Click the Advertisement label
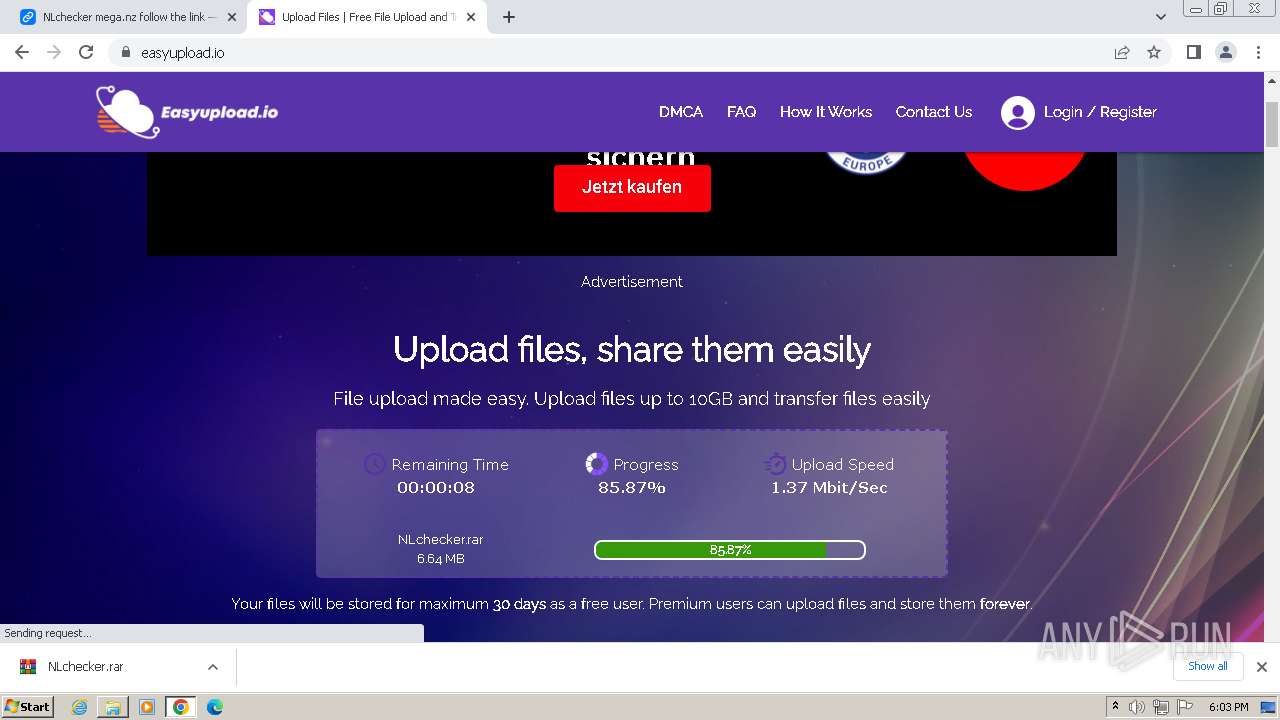The height and width of the screenshot is (720, 1280). 632,282
